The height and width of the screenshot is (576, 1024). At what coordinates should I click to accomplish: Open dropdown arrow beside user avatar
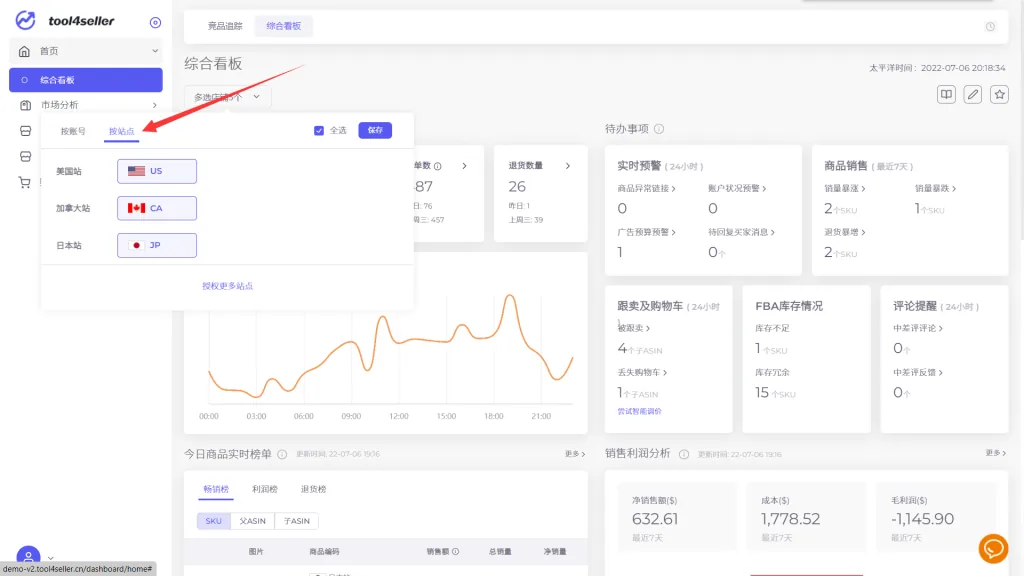(50, 558)
